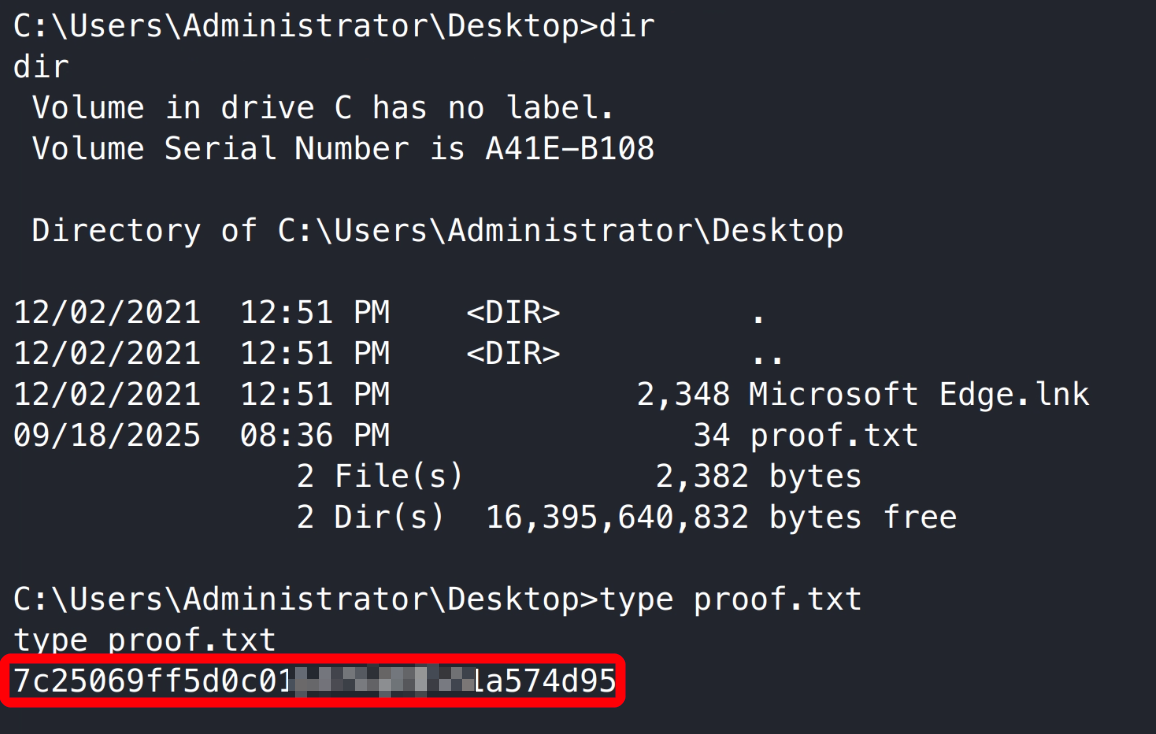The image size is (1156, 734).
Task: Click the double-dot parent directory entry
Action: coord(767,354)
